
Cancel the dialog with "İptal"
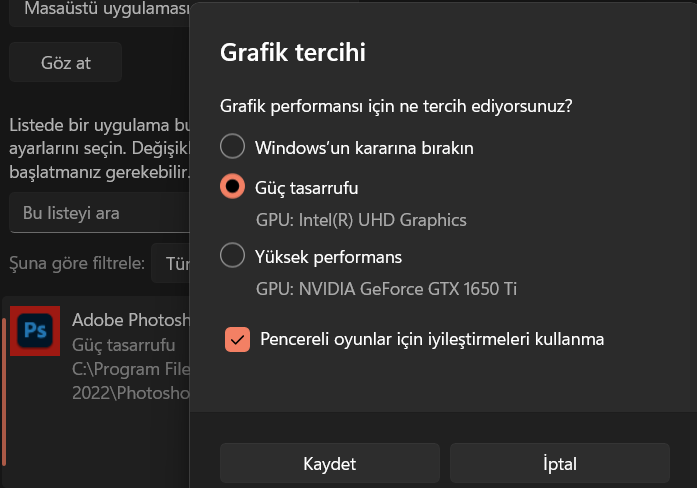click(x=559, y=464)
